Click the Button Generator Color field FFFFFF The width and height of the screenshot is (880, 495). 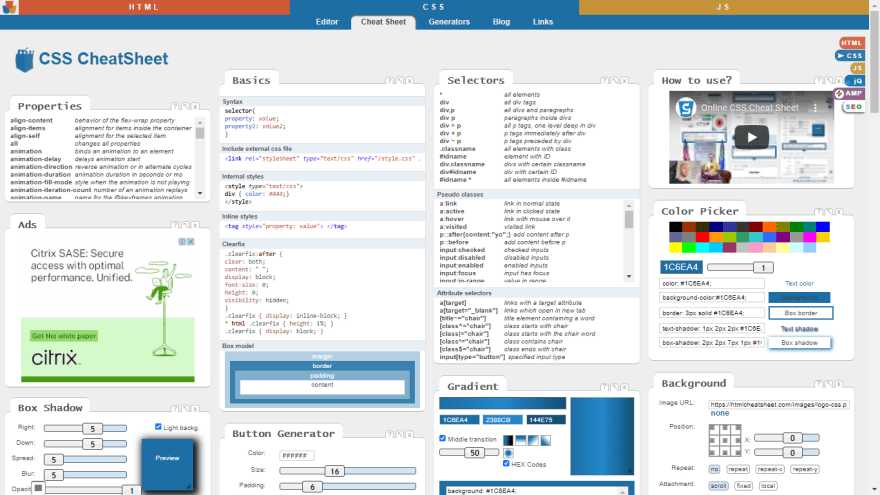(296, 455)
